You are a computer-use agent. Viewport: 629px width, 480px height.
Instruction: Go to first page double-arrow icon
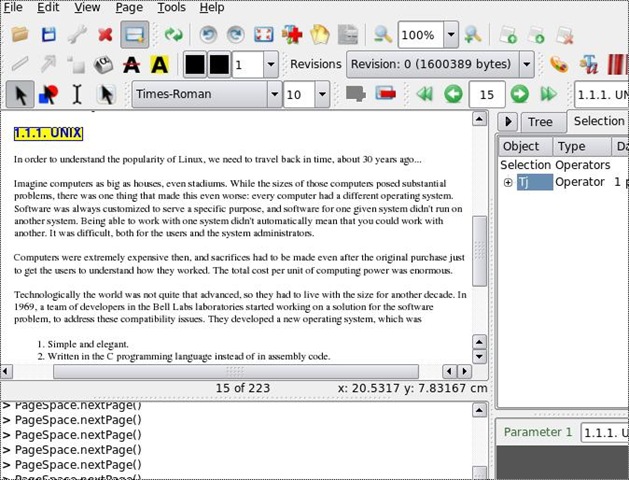(425, 94)
